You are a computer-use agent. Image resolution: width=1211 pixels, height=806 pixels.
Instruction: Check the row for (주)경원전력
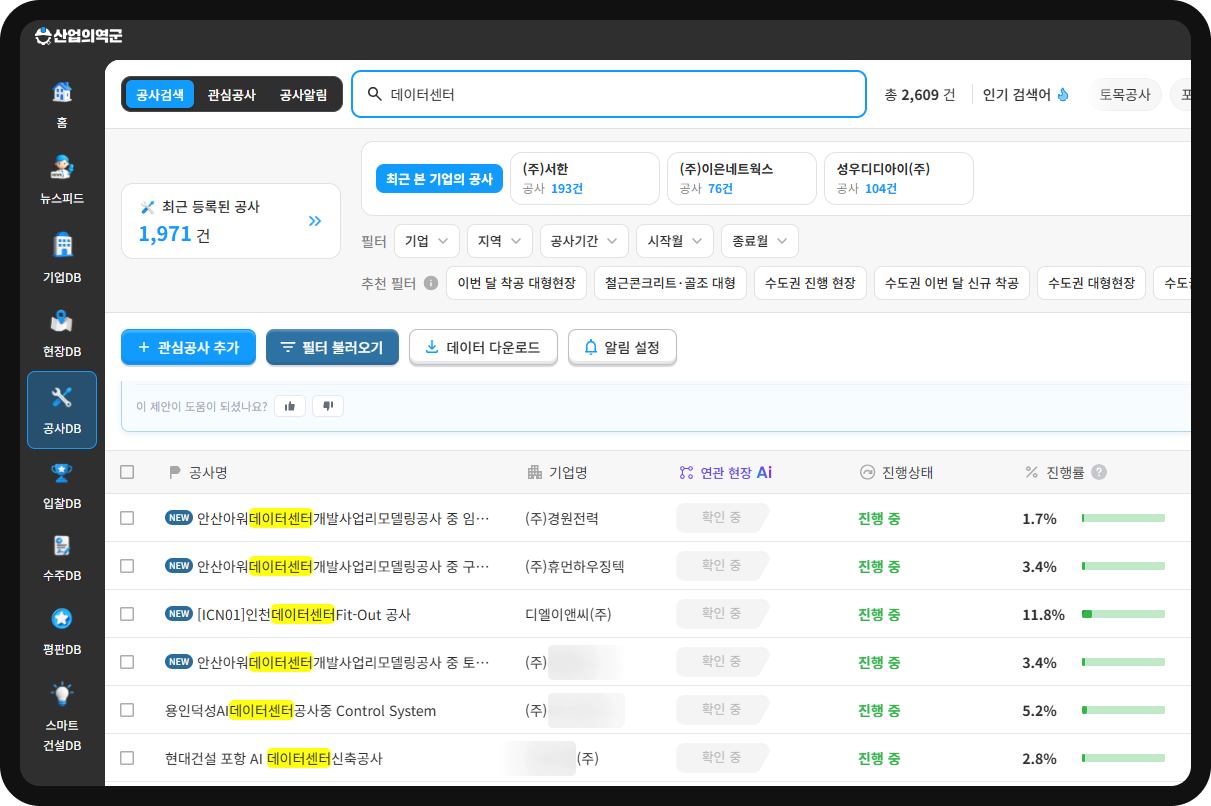[127, 518]
